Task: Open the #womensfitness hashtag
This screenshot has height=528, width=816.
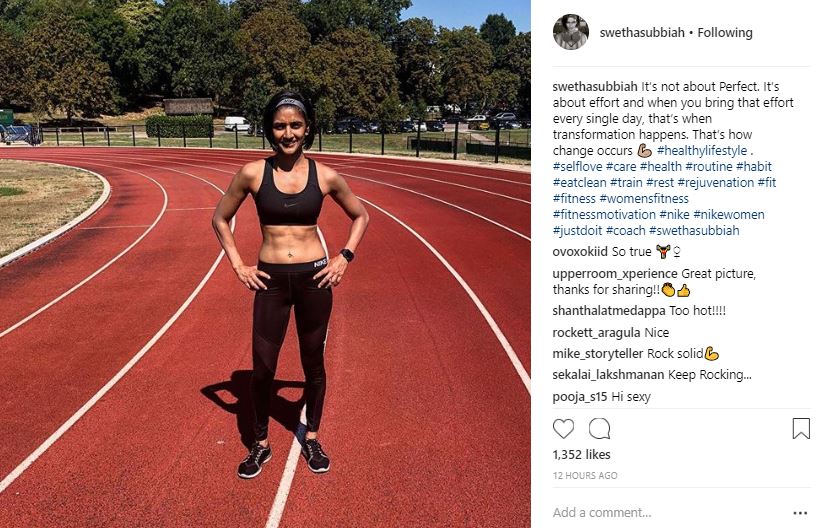Action: tap(644, 199)
